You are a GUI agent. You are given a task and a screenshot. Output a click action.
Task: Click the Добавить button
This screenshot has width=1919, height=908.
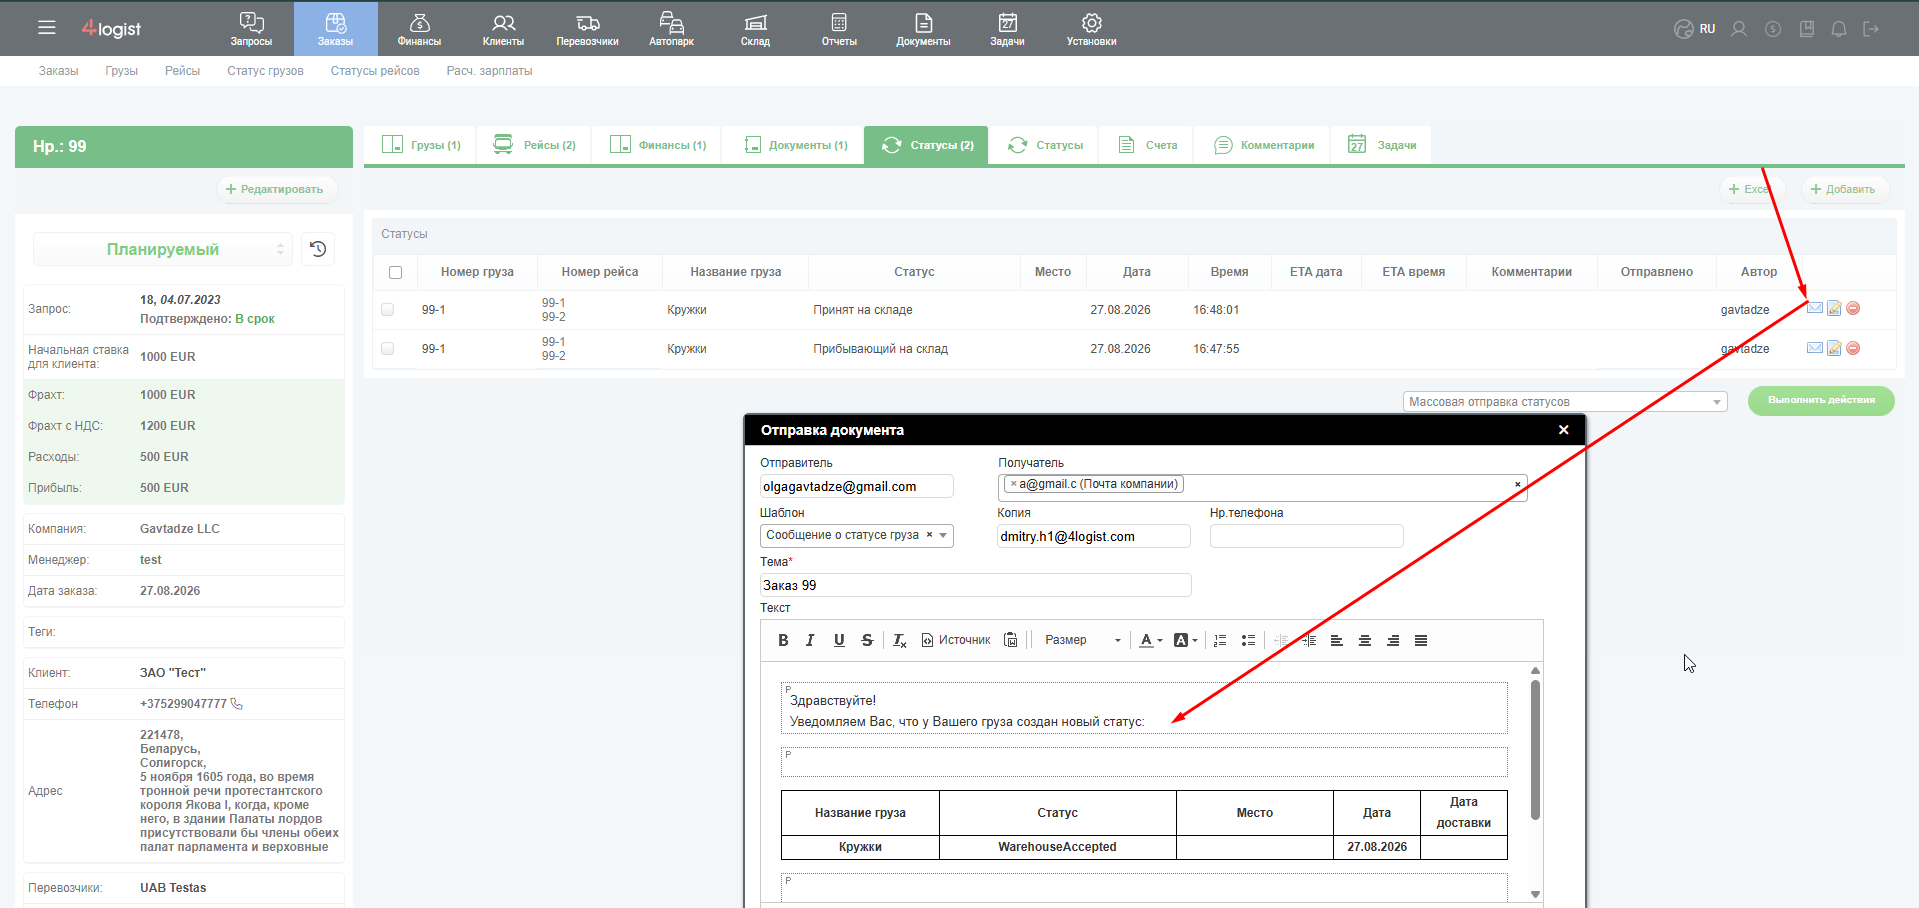click(x=1843, y=189)
